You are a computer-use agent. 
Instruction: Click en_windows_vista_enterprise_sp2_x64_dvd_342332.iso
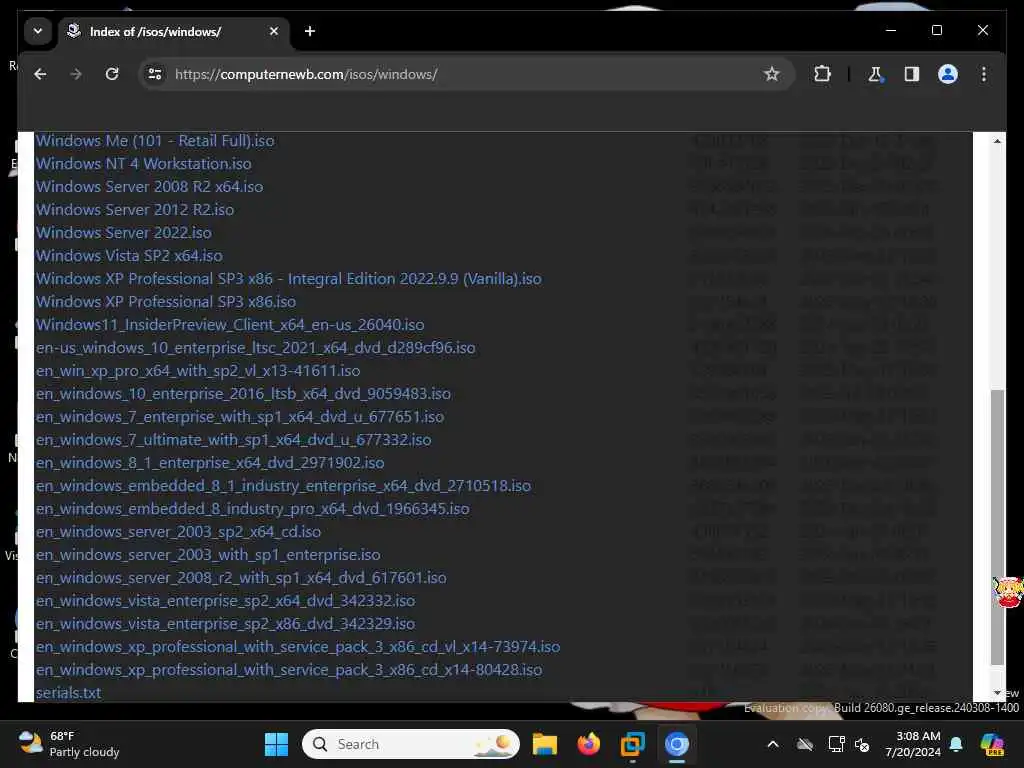(x=225, y=600)
